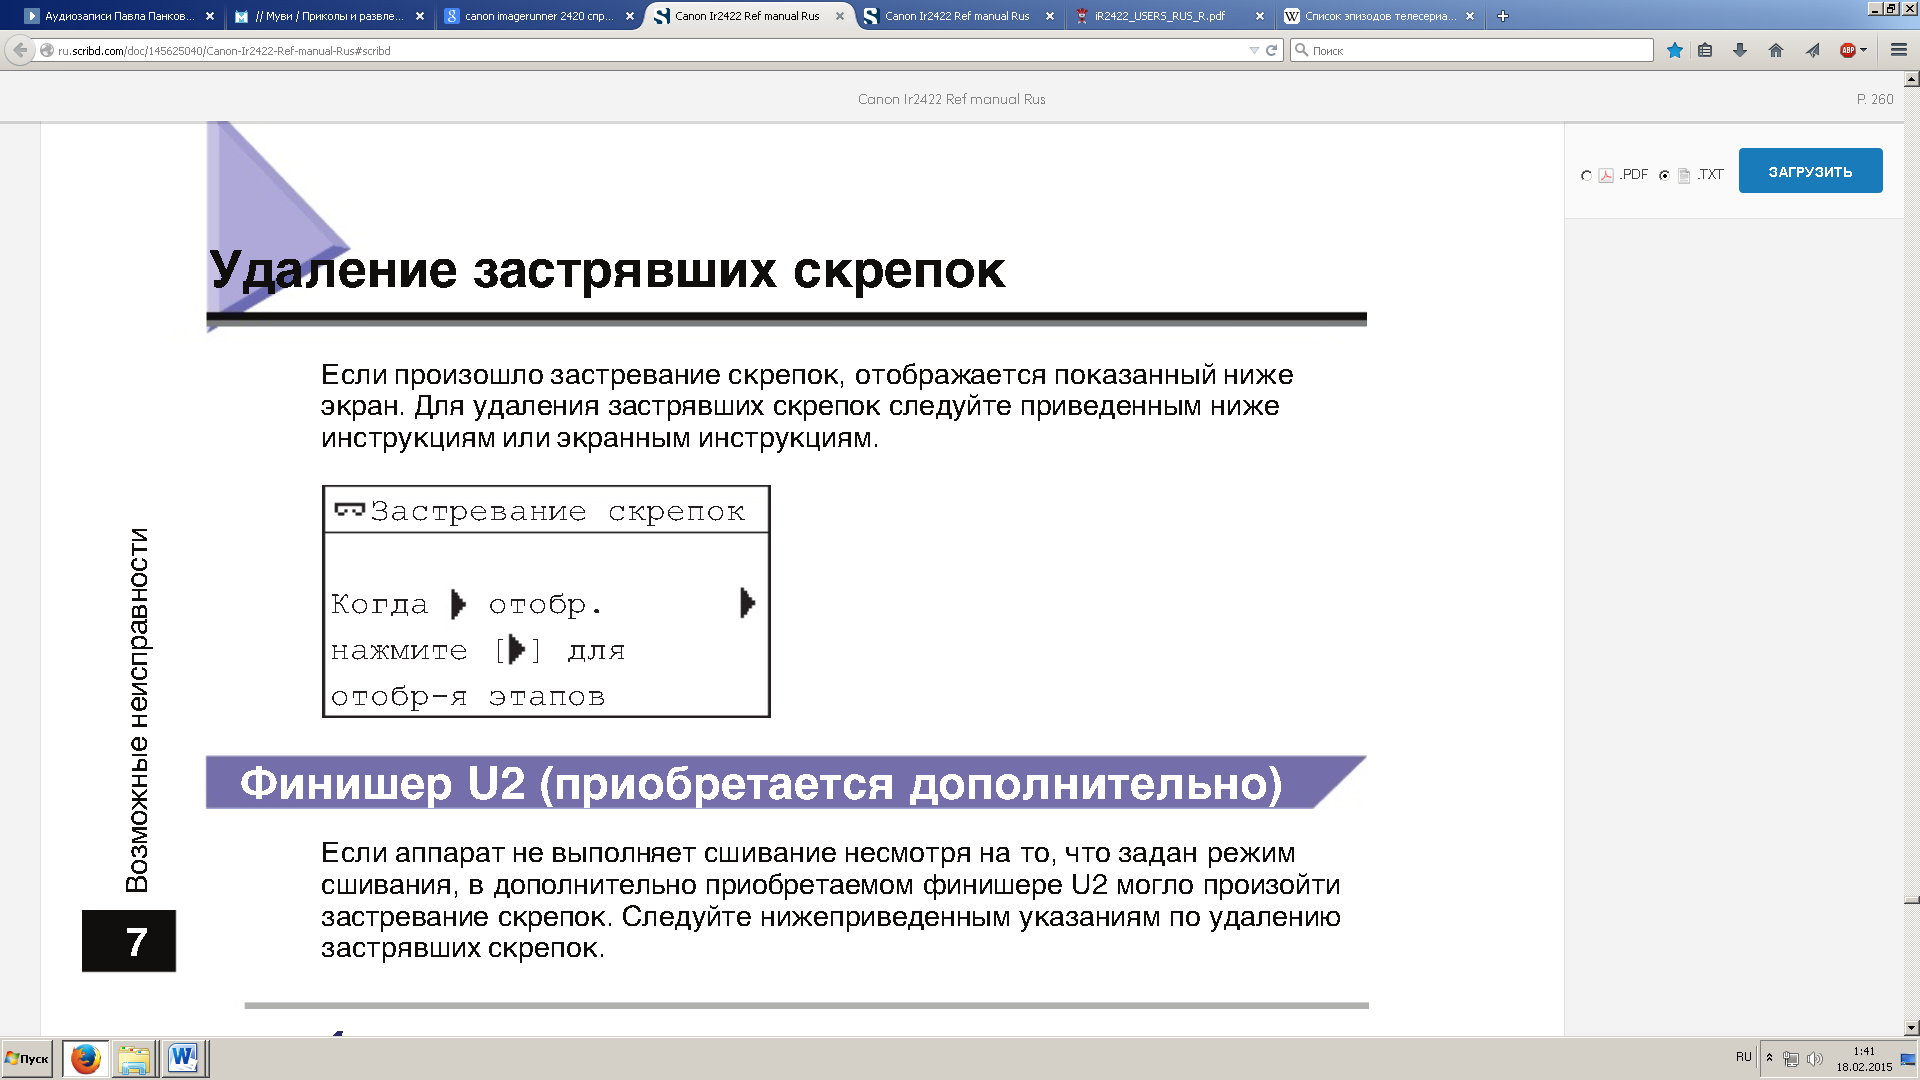Show hidden system tray icons
Image resolution: width=1920 pixels, height=1080 pixels.
pyautogui.click(x=1769, y=1057)
